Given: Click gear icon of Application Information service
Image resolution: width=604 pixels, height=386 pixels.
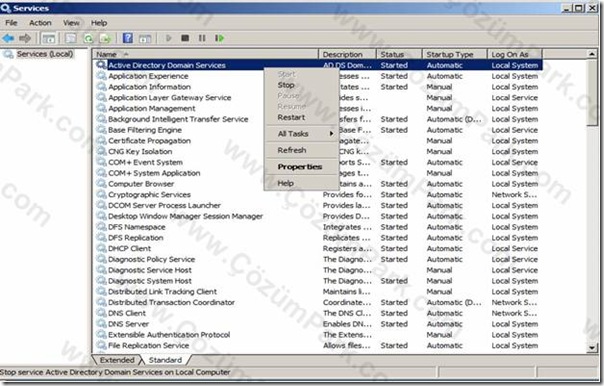Looking at the screenshot, I should coord(101,87).
